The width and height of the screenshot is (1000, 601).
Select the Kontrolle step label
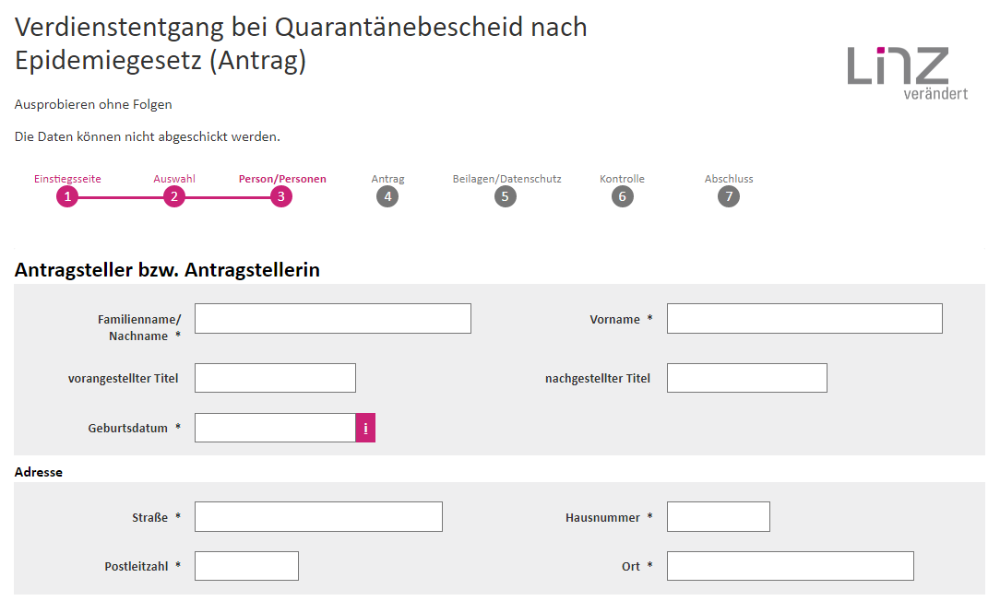click(622, 178)
